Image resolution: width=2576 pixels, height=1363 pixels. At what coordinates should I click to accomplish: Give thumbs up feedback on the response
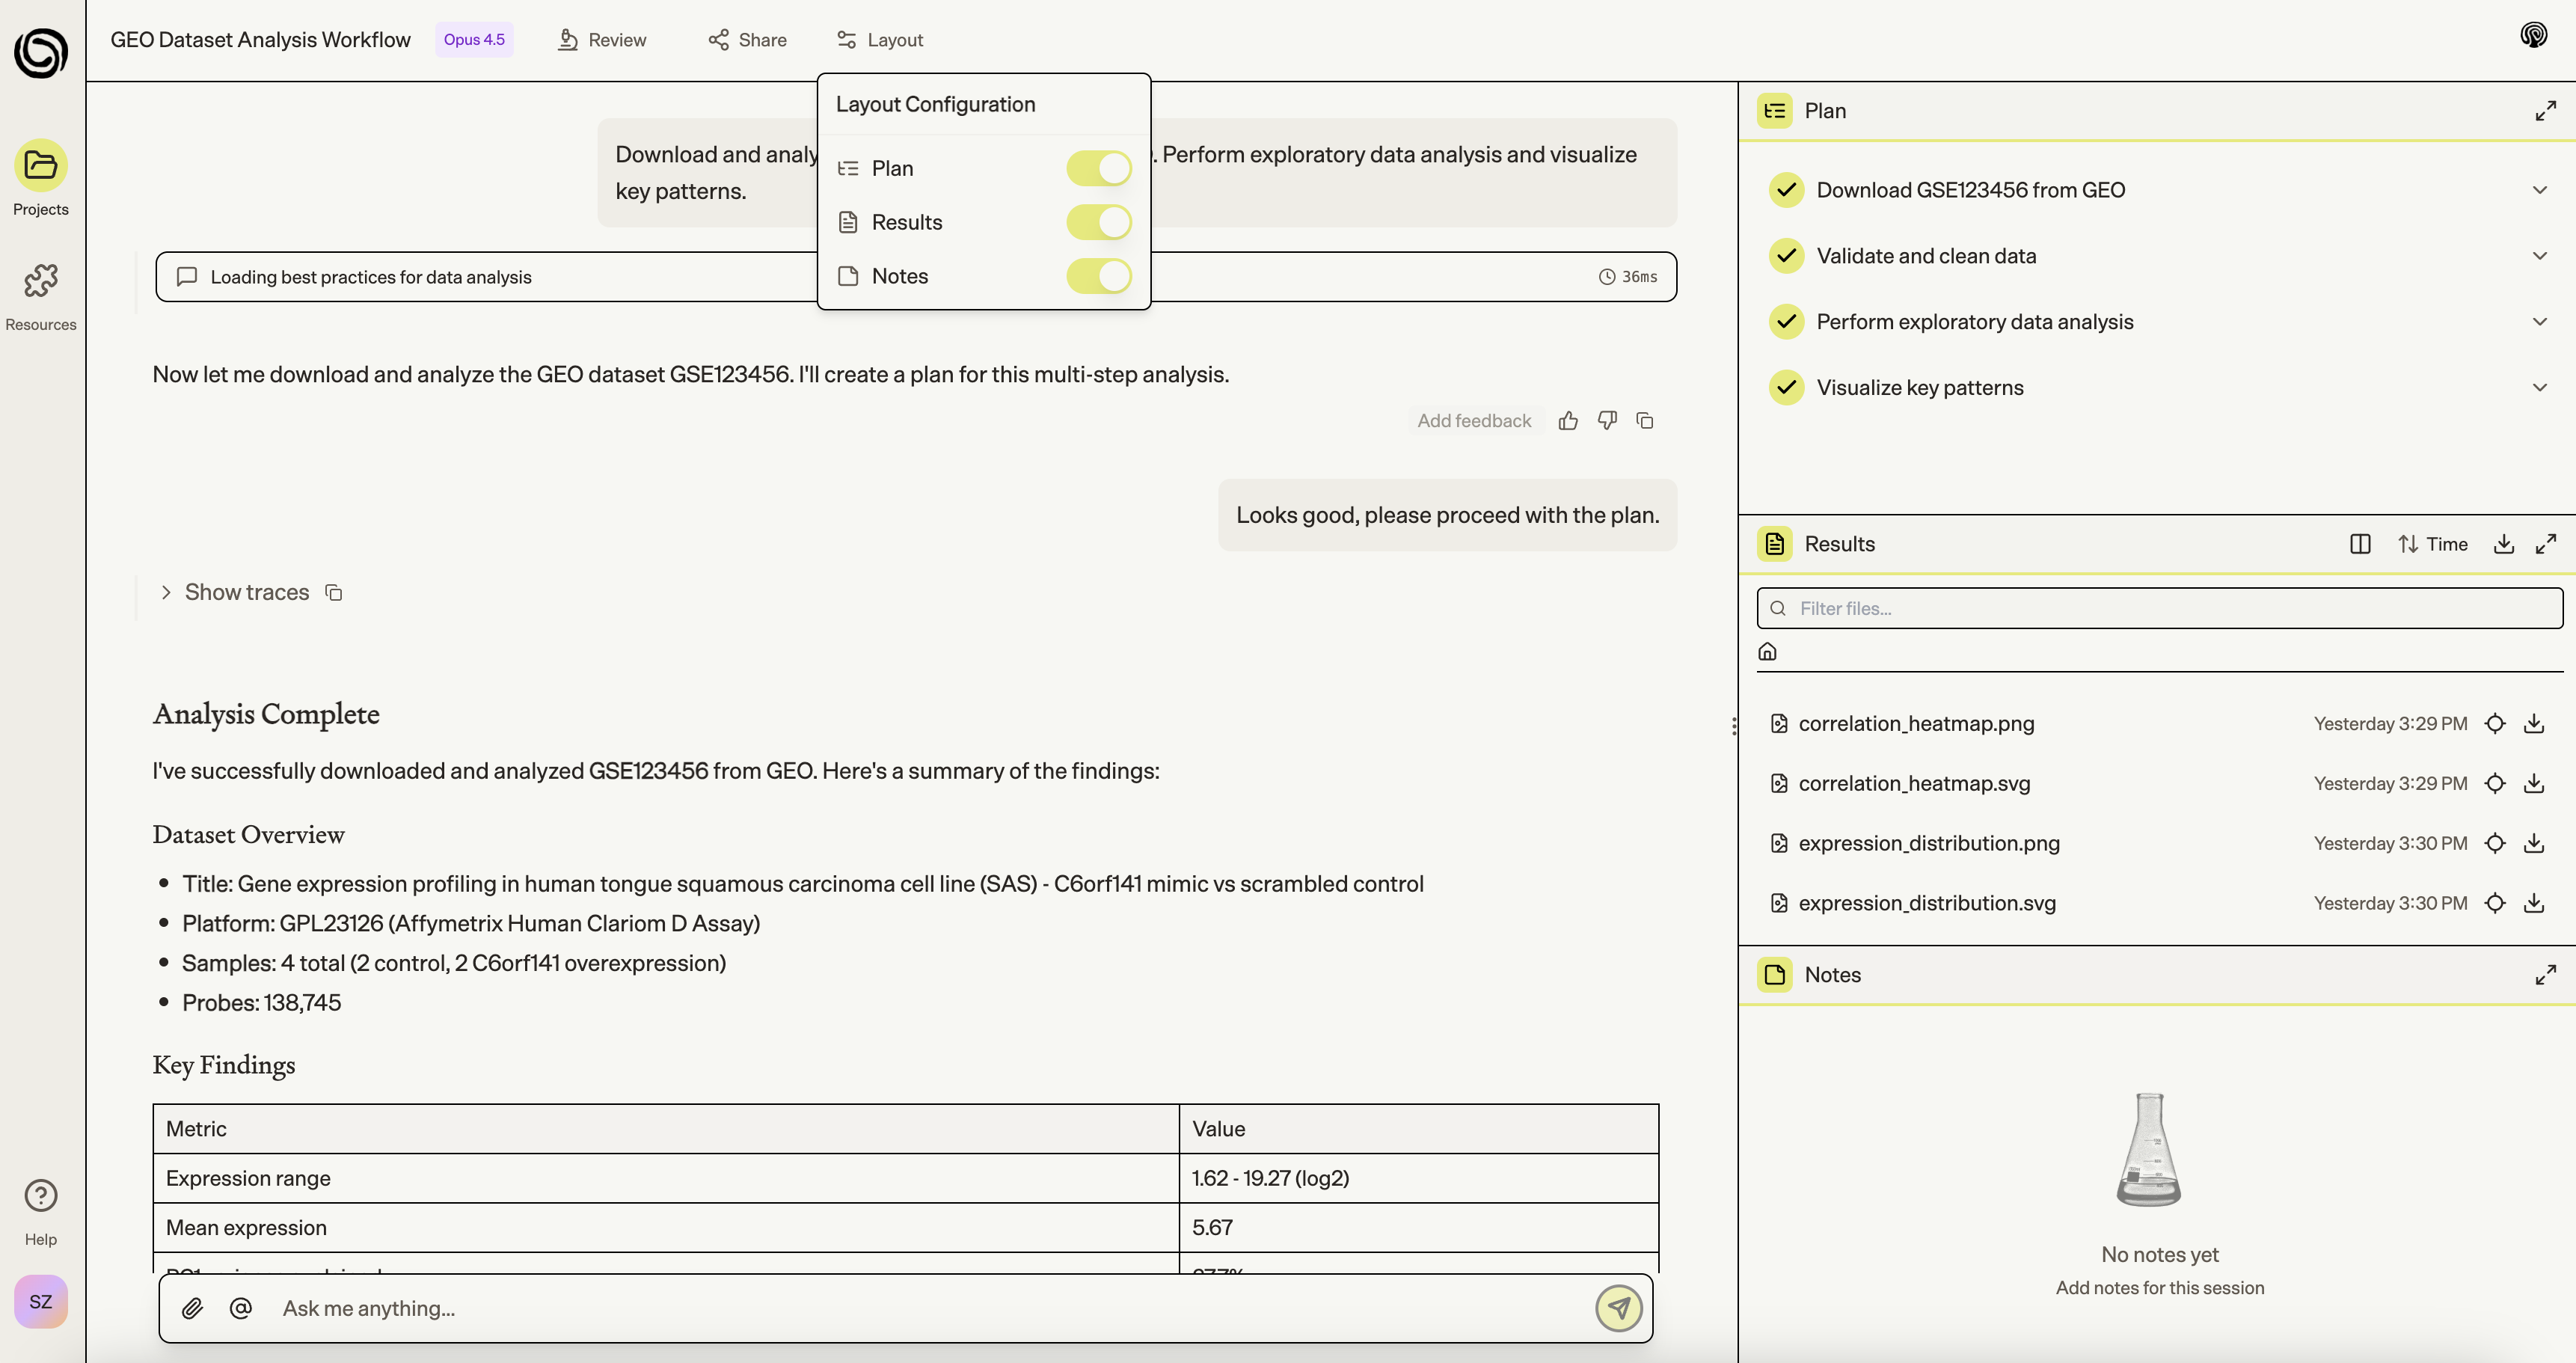(1567, 420)
